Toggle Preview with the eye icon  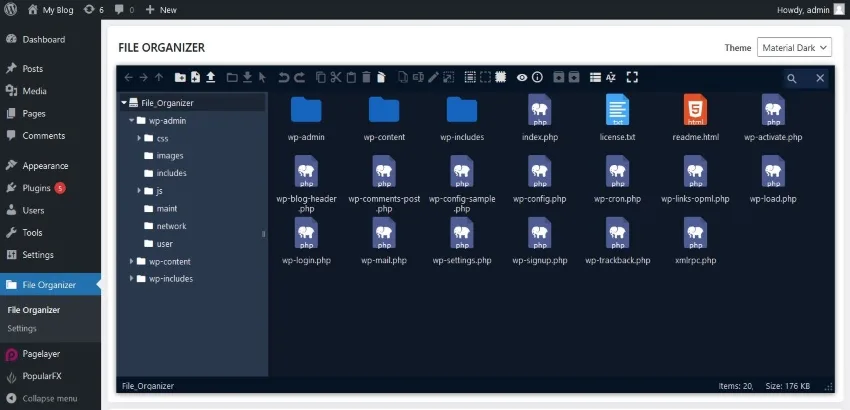521,78
